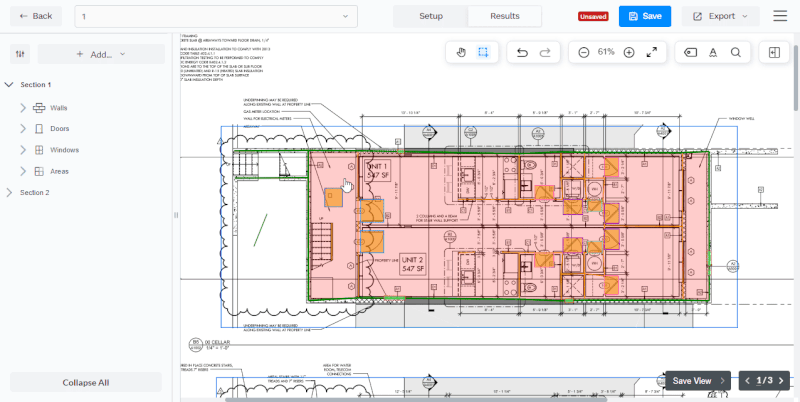Select the pan hand tool

pyautogui.click(x=461, y=52)
